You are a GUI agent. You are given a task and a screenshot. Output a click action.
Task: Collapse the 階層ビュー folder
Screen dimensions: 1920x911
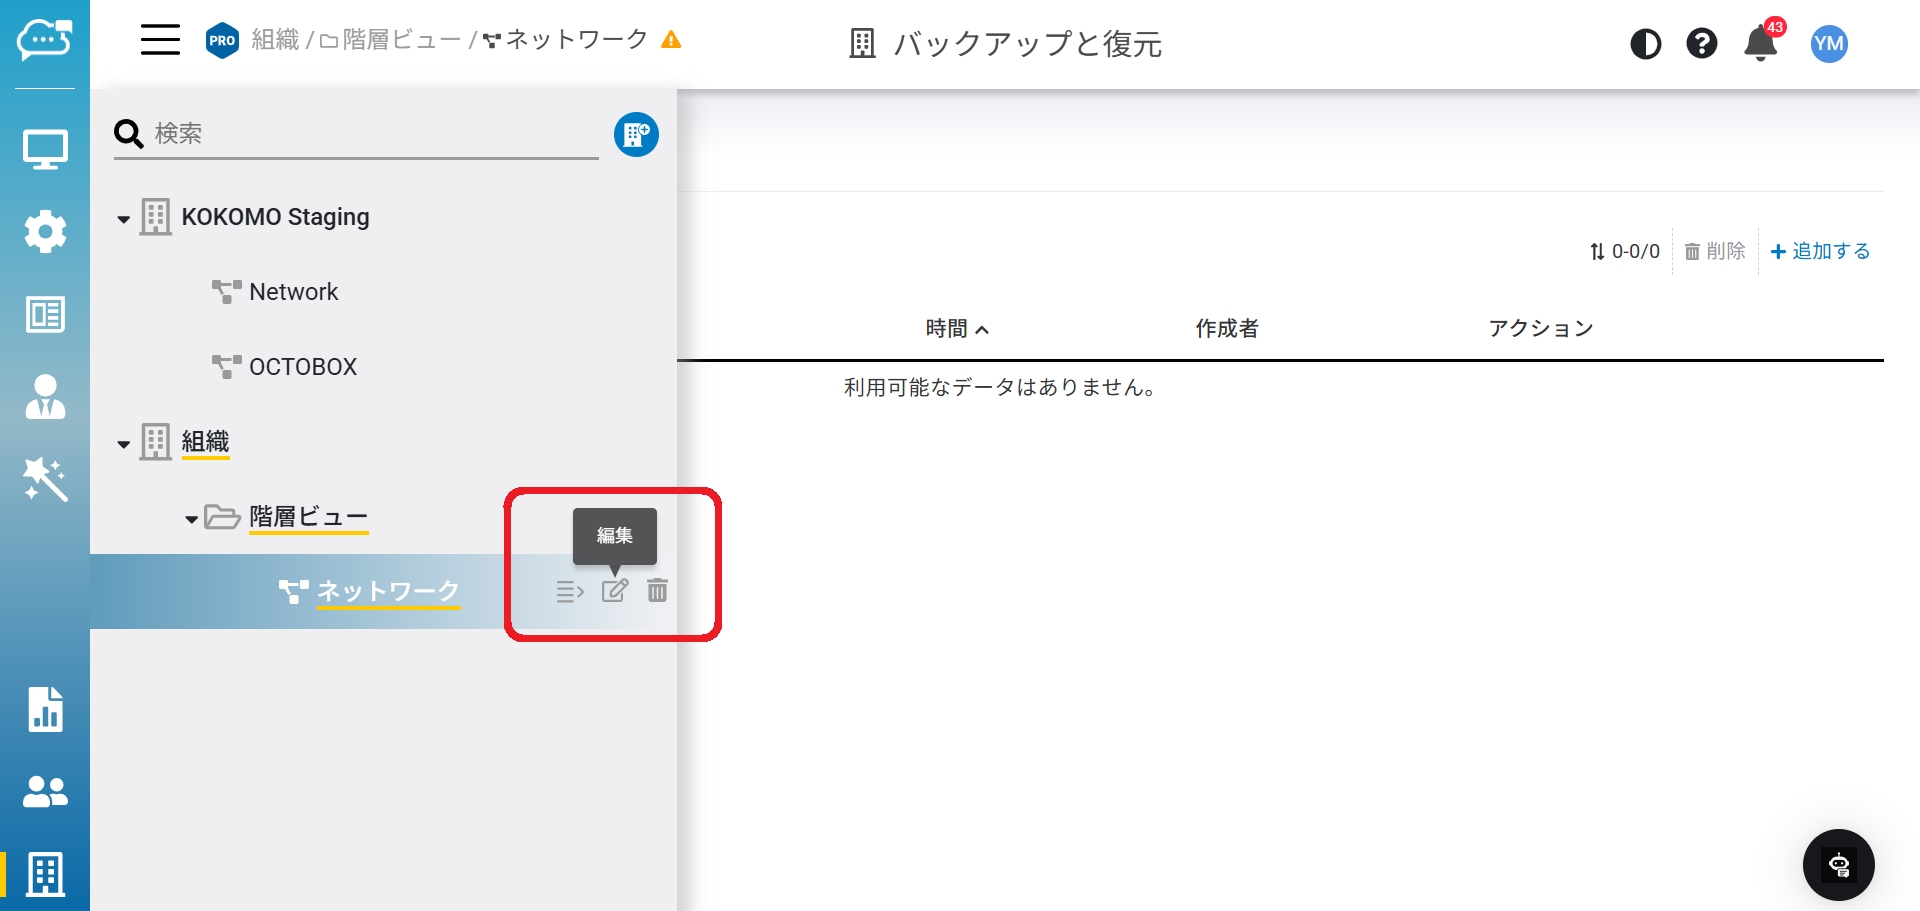click(191, 519)
